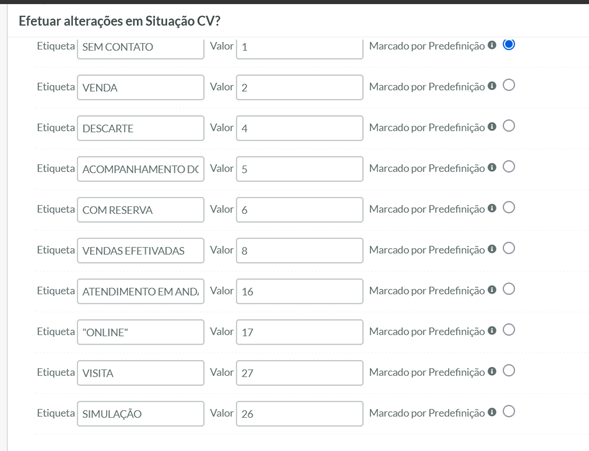Click the SEM CONTATO label field
The width and height of the screenshot is (589, 451).
coord(141,48)
